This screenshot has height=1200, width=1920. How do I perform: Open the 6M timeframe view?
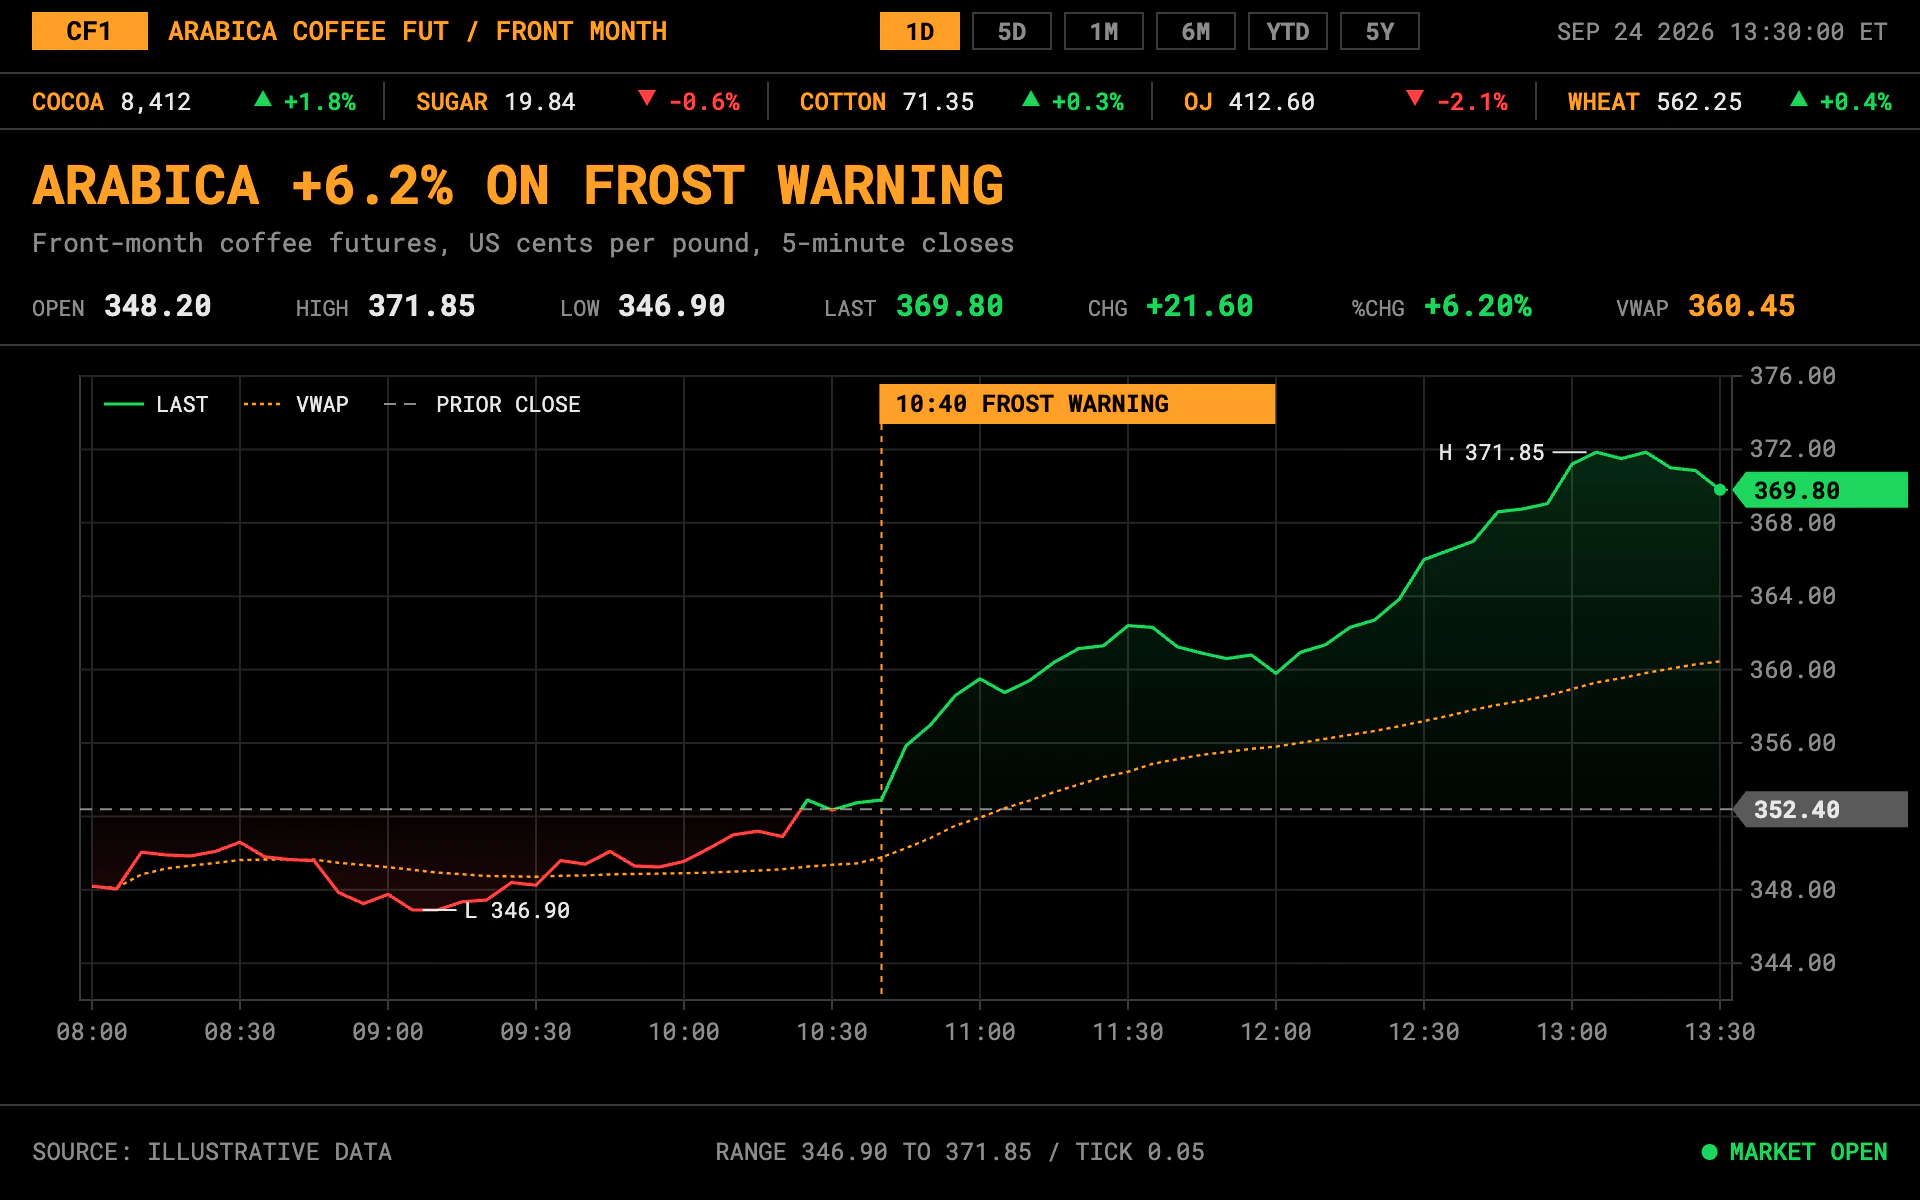[1195, 32]
